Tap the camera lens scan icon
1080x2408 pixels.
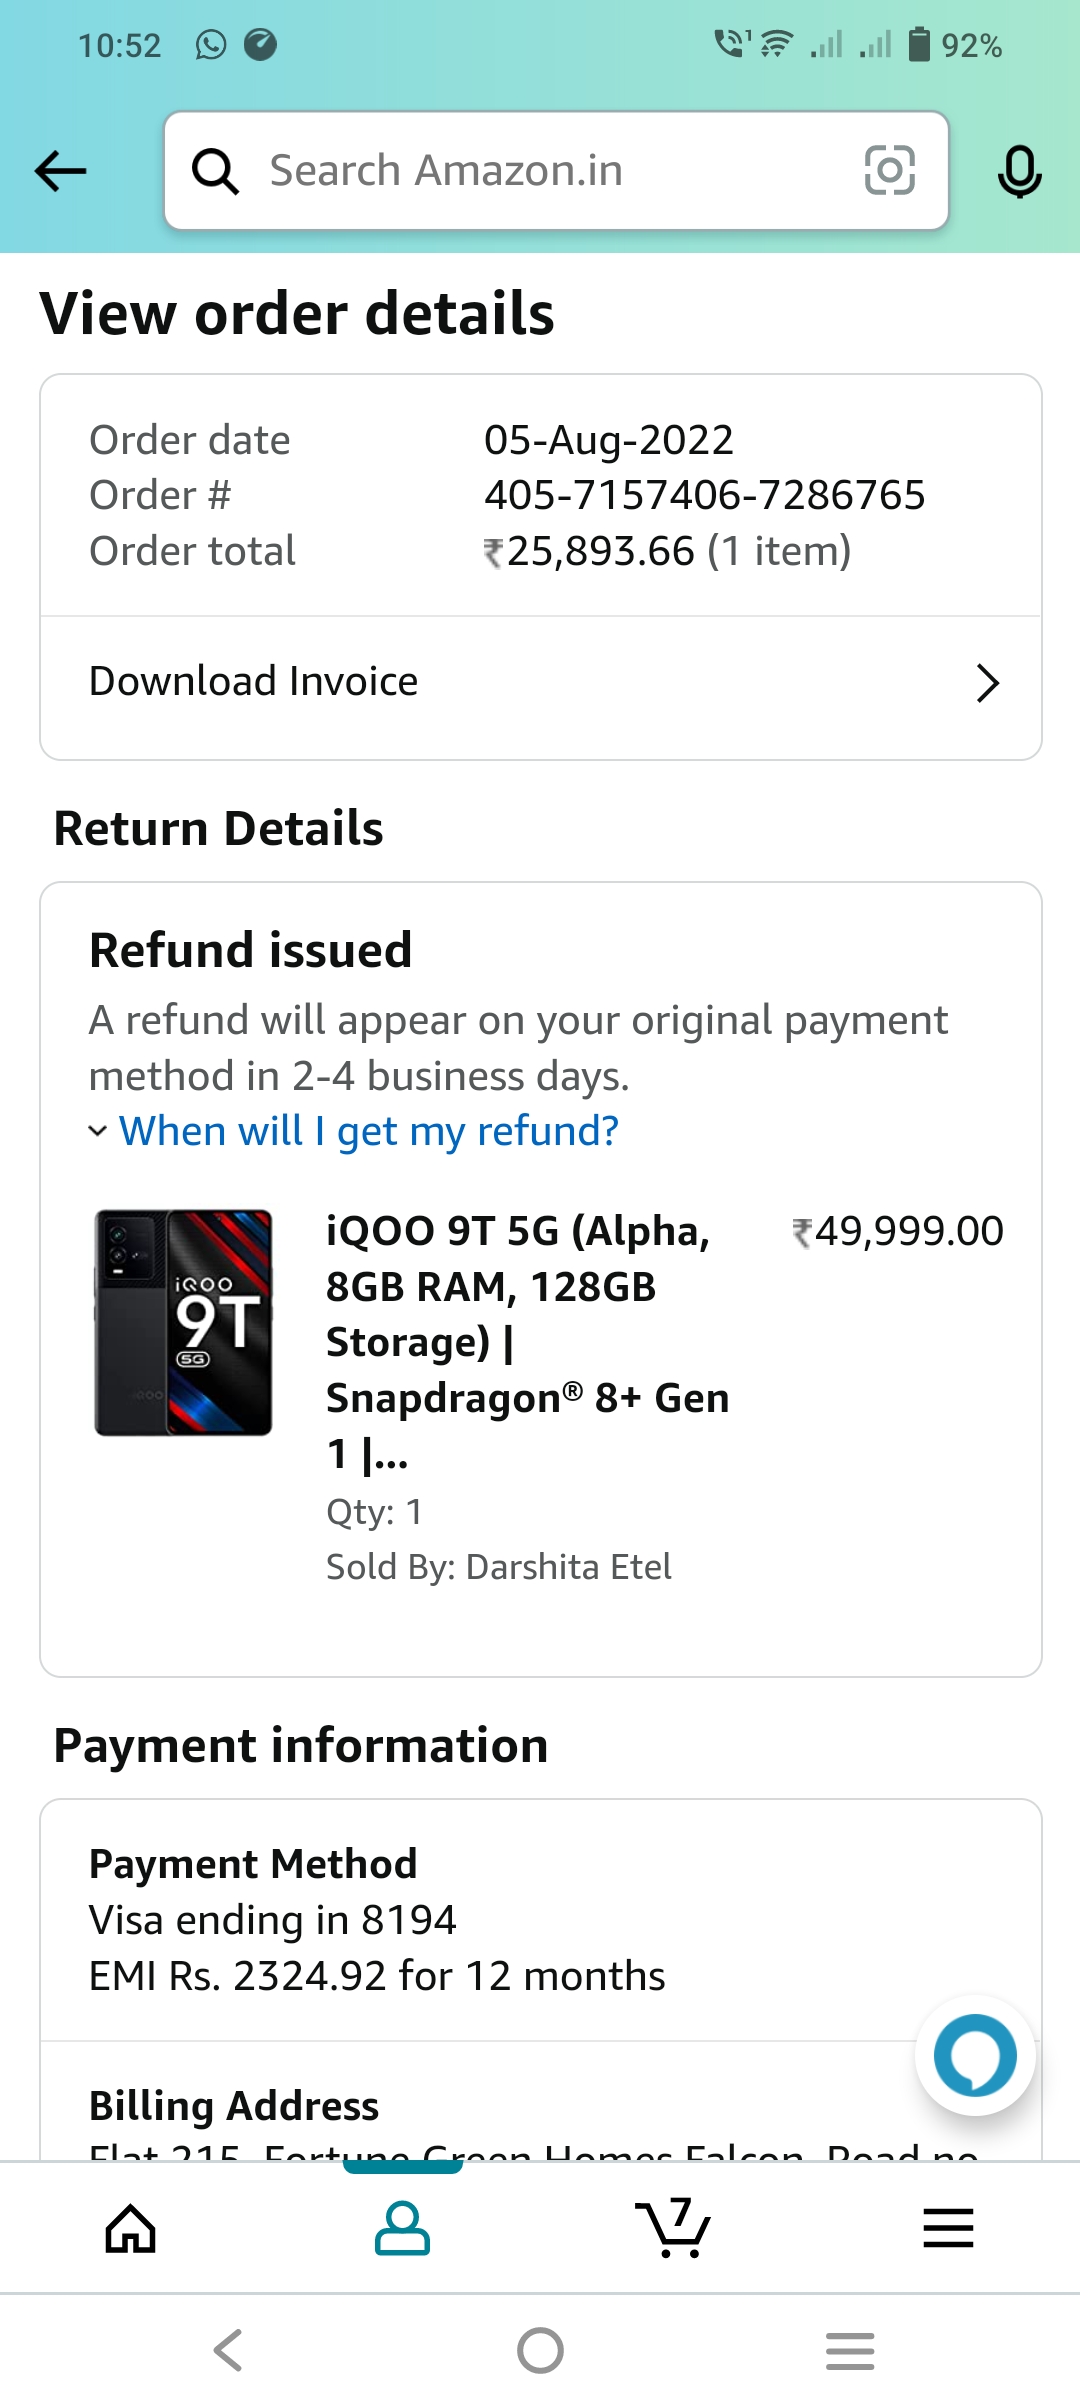[889, 170]
